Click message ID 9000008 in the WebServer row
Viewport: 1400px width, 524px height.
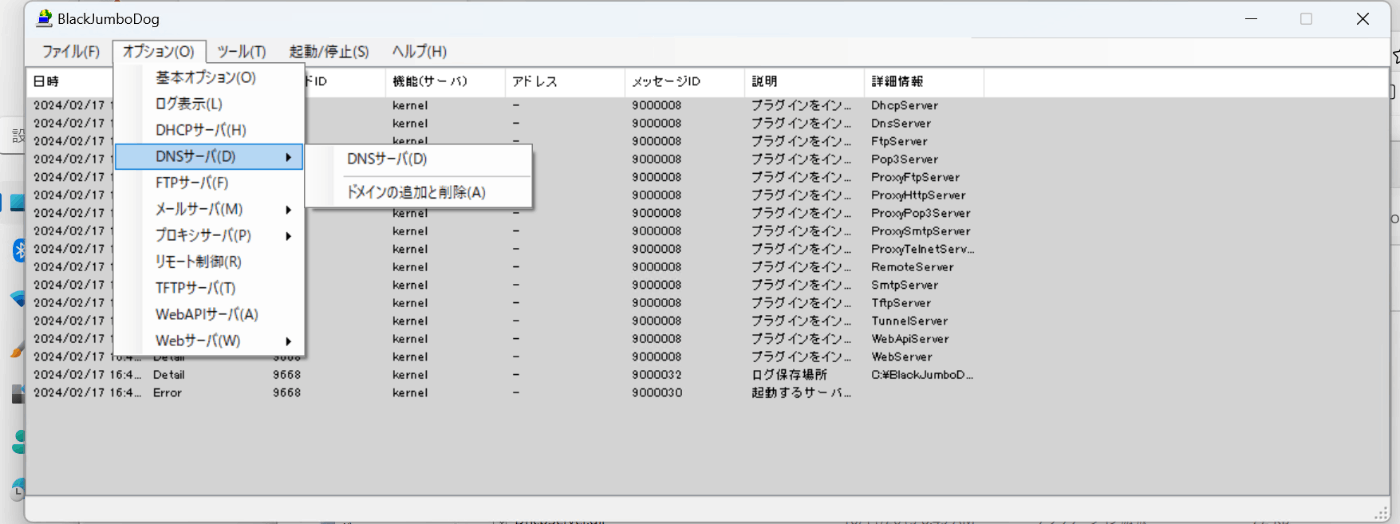(x=656, y=357)
